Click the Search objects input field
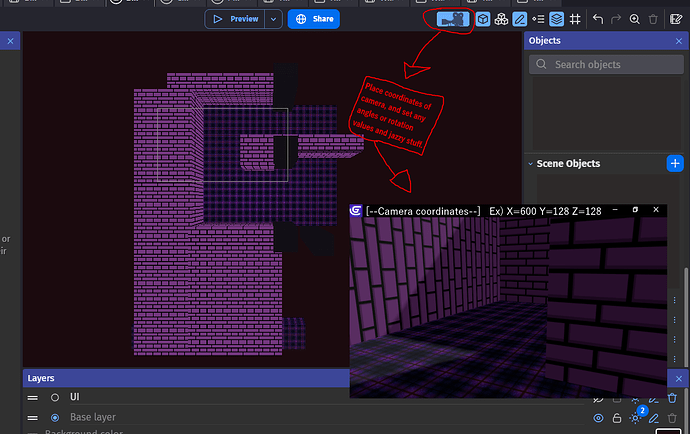 pyautogui.click(x=605, y=64)
